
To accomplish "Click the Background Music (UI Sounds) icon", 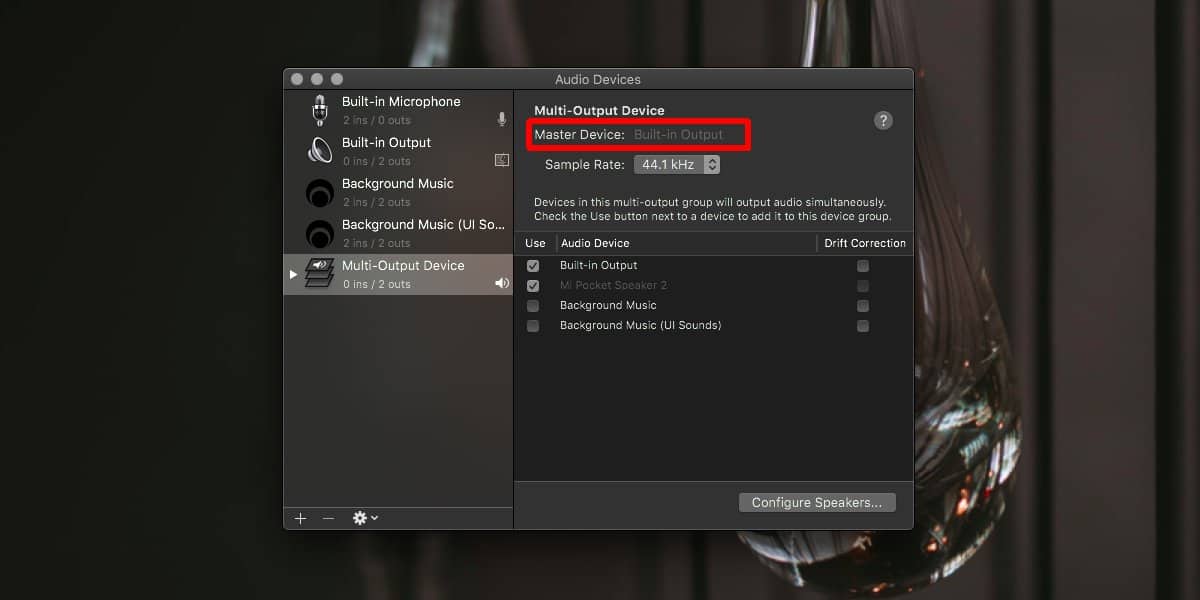I will pos(319,233).
